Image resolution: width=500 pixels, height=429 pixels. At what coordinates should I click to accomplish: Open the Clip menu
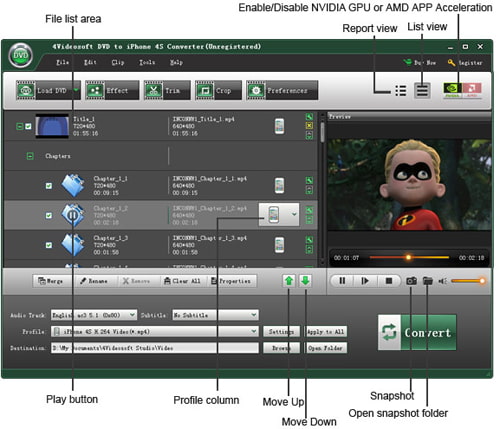118,62
